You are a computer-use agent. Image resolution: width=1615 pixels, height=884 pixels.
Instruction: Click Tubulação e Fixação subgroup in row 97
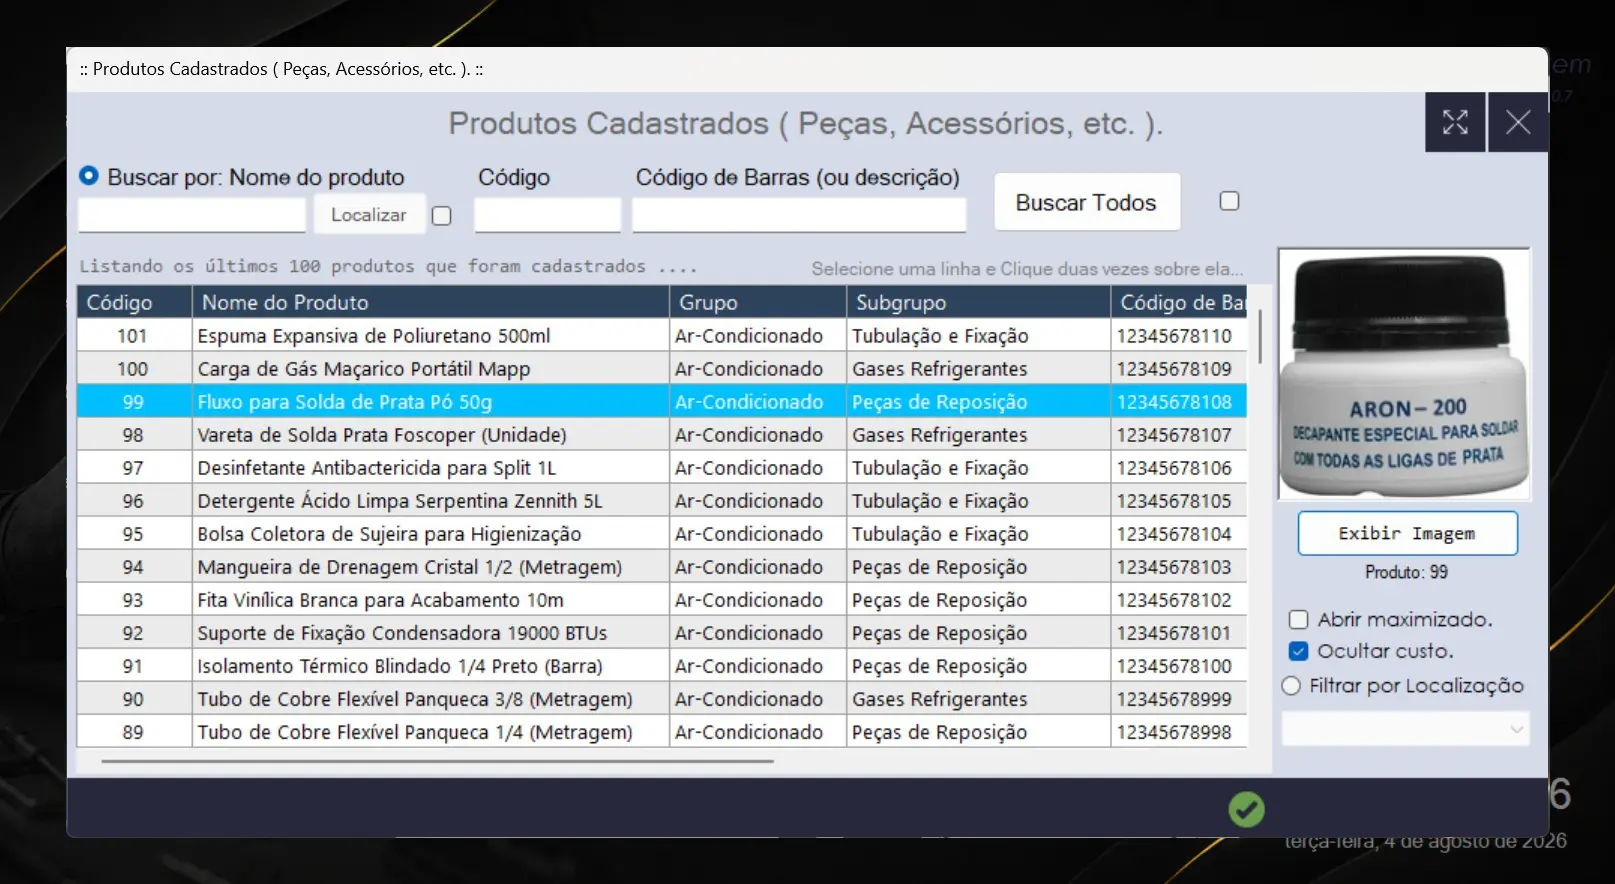tap(978, 467)
